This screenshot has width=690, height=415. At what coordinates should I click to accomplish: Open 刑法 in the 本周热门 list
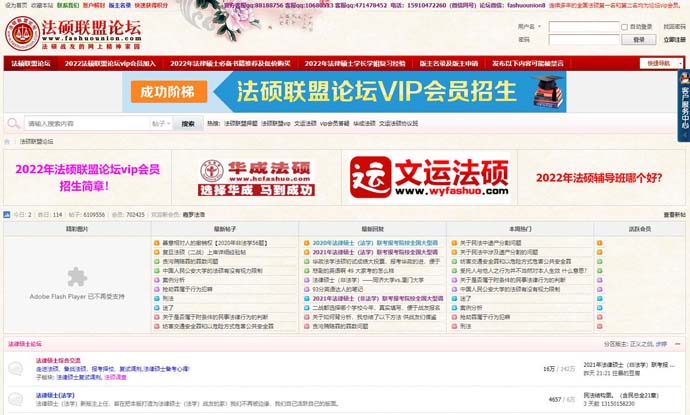466,326
